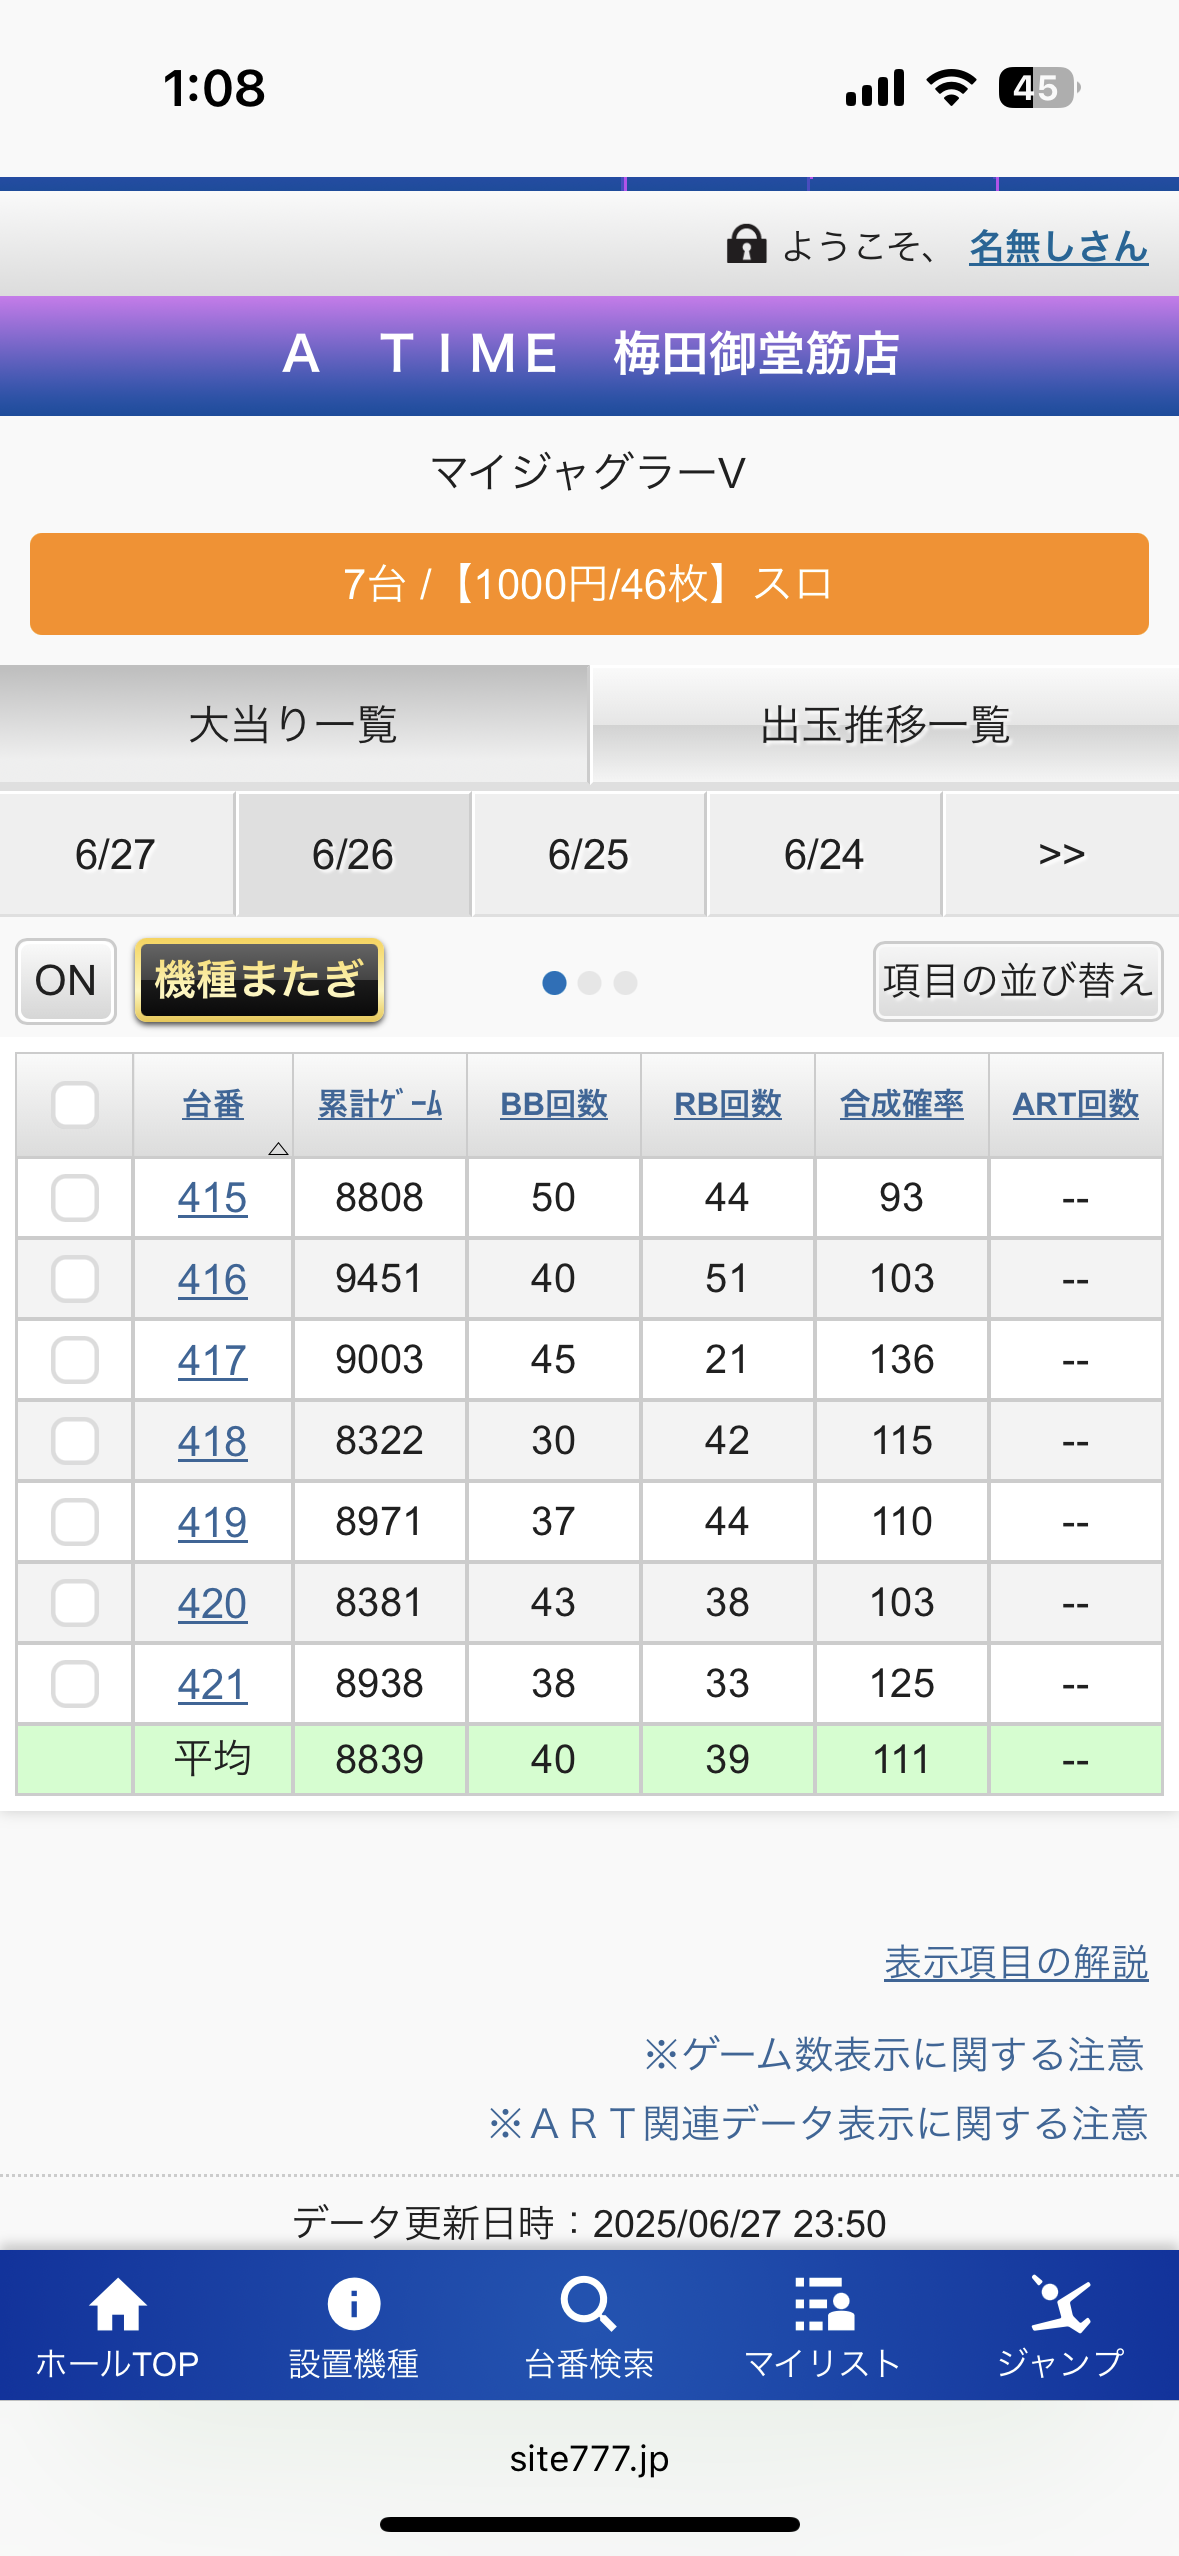
Task: Select the 6/27 date tab
Action: 116,854
